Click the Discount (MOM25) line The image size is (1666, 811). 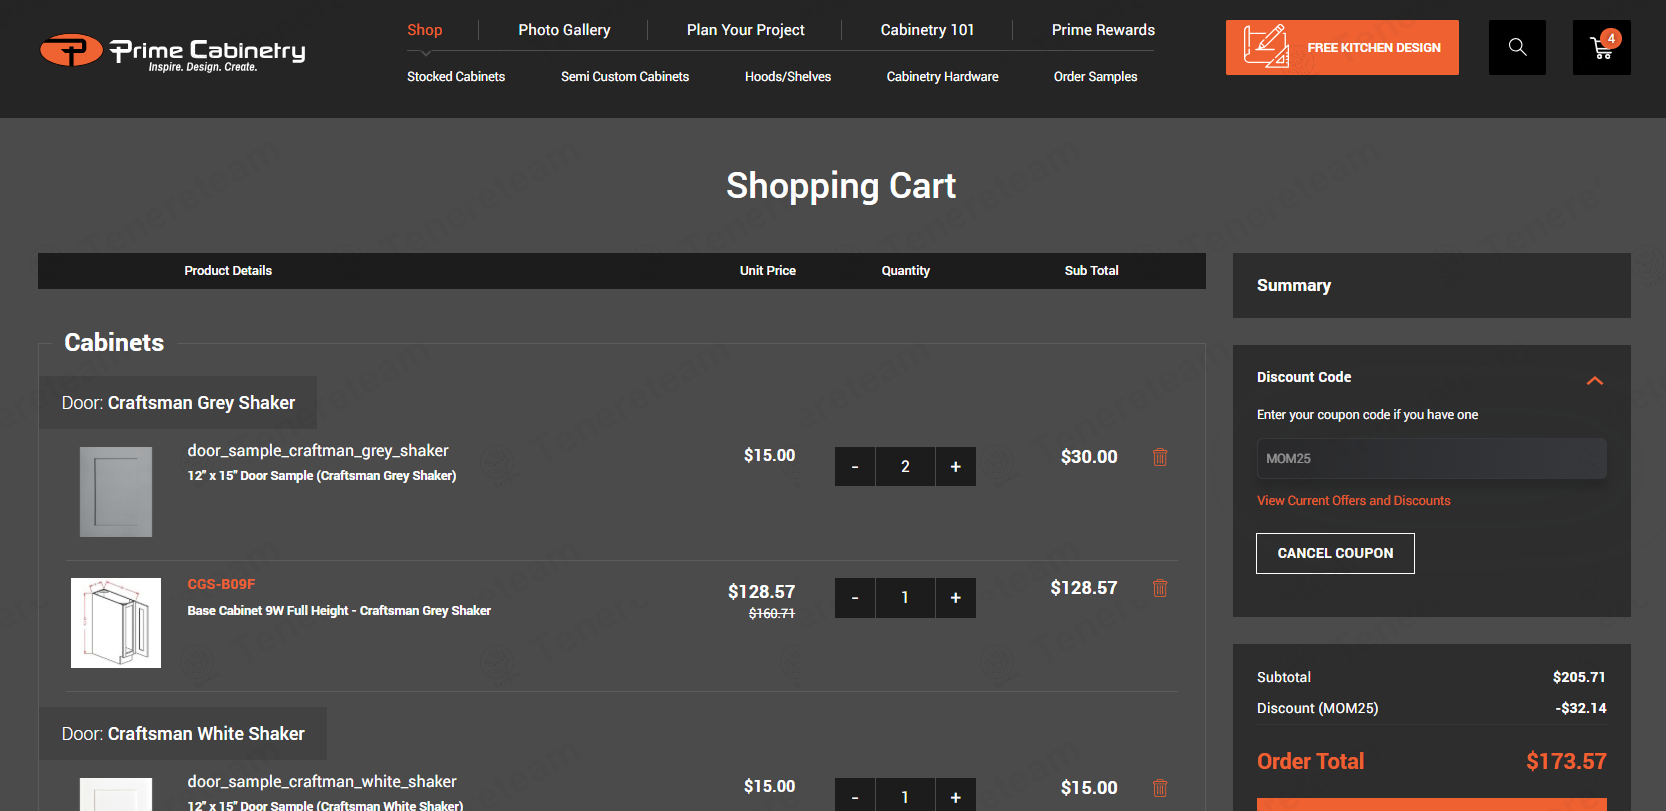(x=1432, y=708)
